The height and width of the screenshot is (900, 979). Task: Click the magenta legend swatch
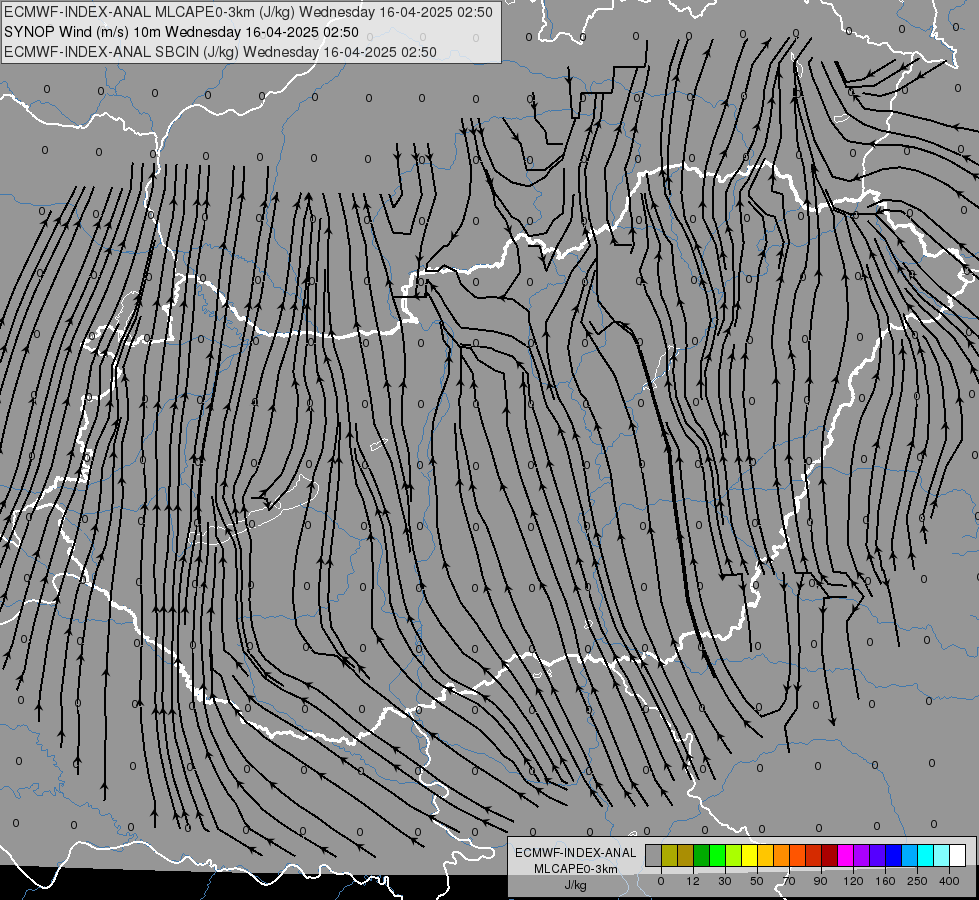pos(846,855)
